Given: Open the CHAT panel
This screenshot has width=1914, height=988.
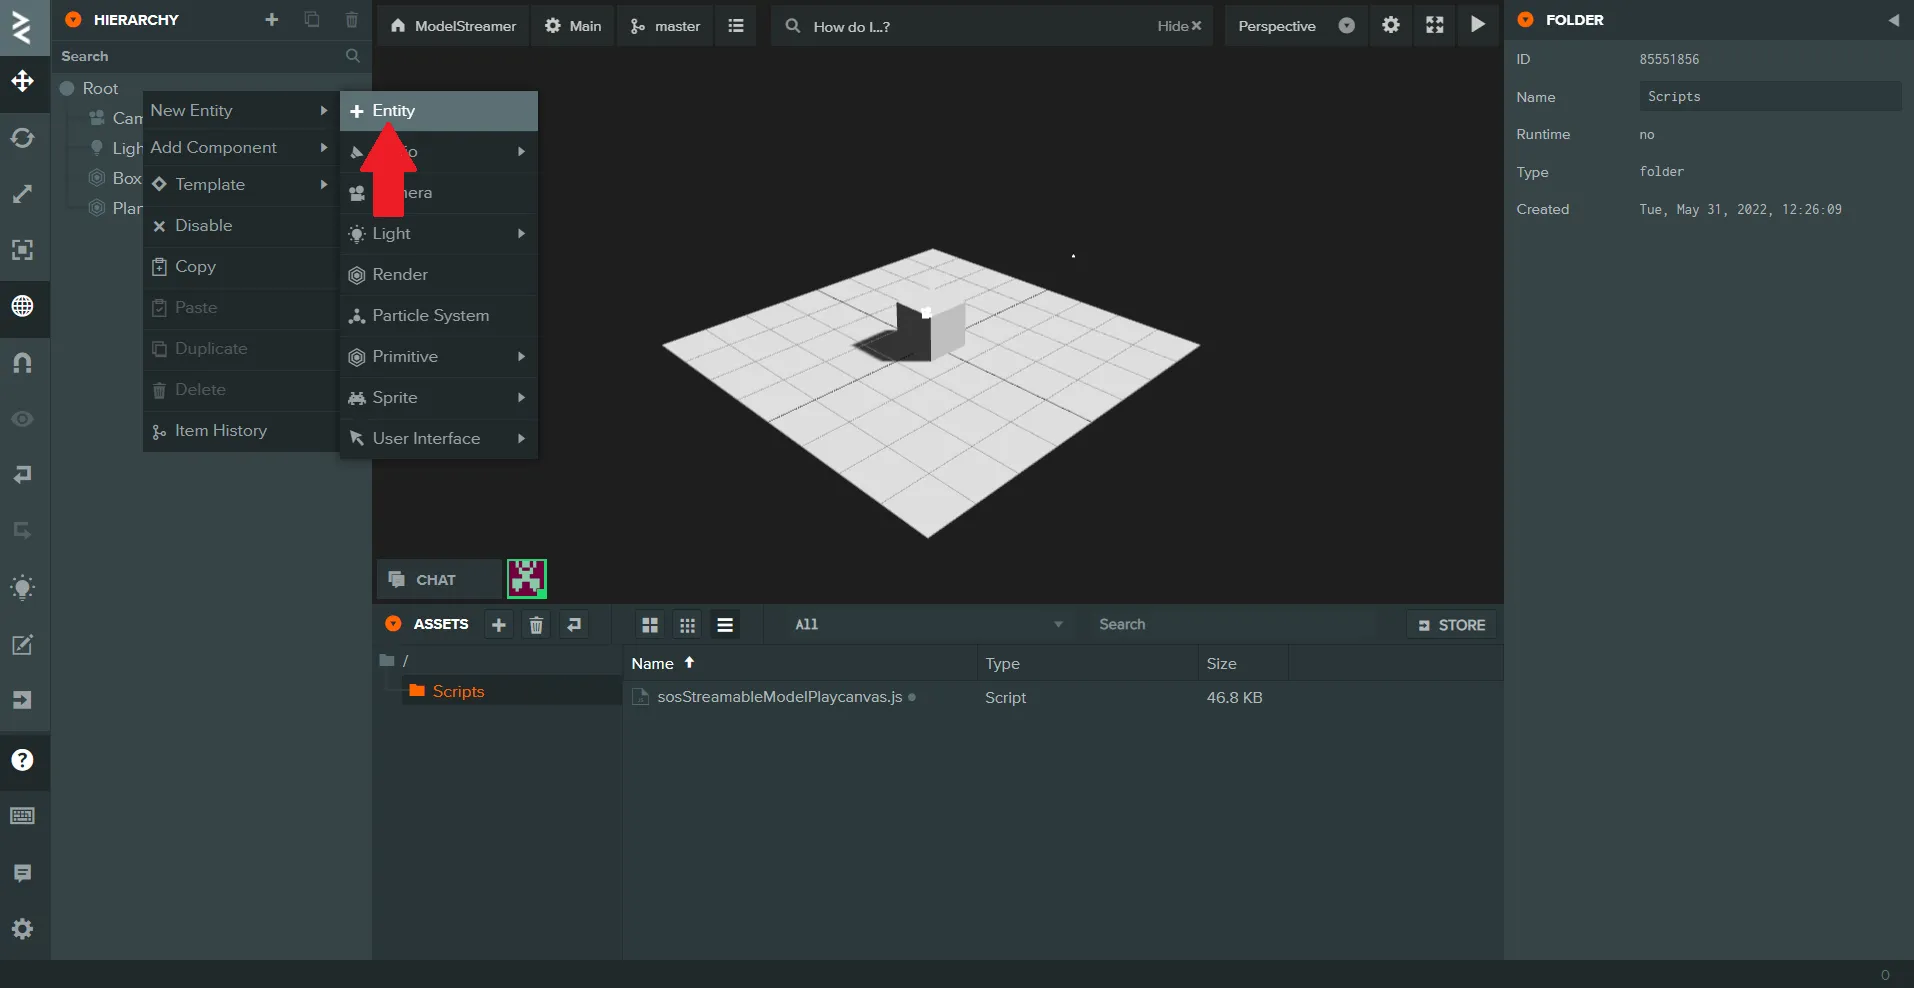Looking at the screenshot, I should pyautogui.click(x=438, y=579).
